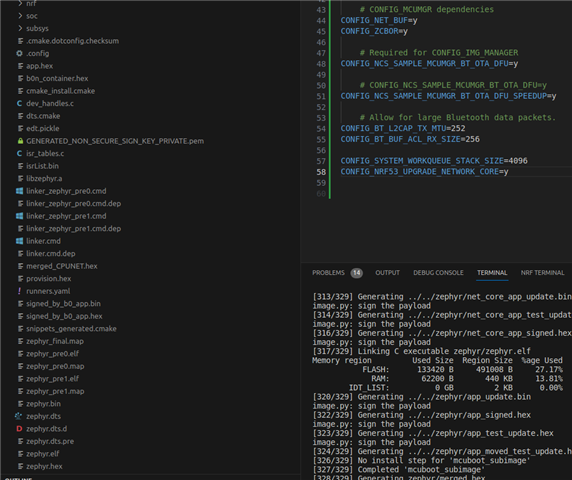Click the '# Allow for large Bluetooth data packets.' comment
The height and width of the screenshot is (480, 572).
(x=457, y=117)
